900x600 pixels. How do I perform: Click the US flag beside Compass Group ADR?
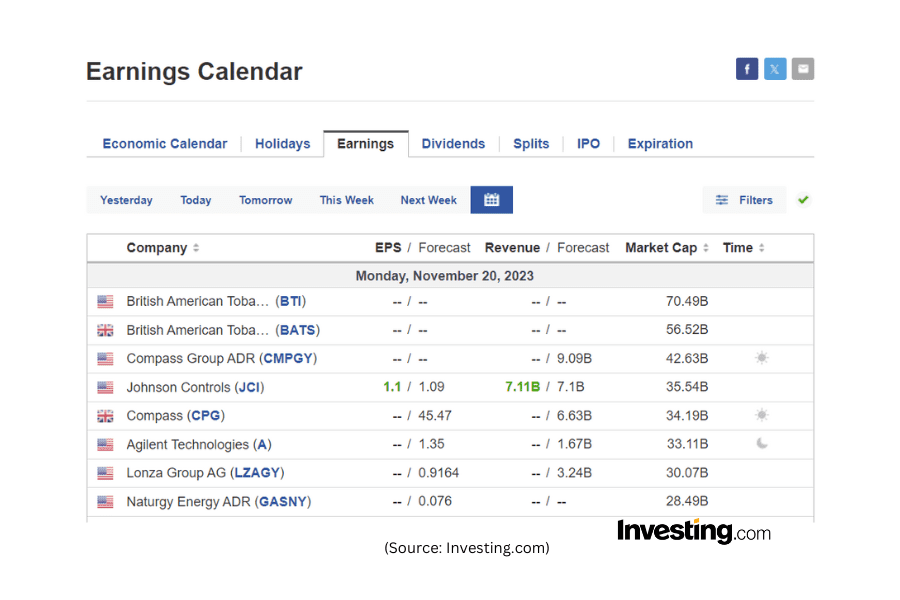[105, 359]
